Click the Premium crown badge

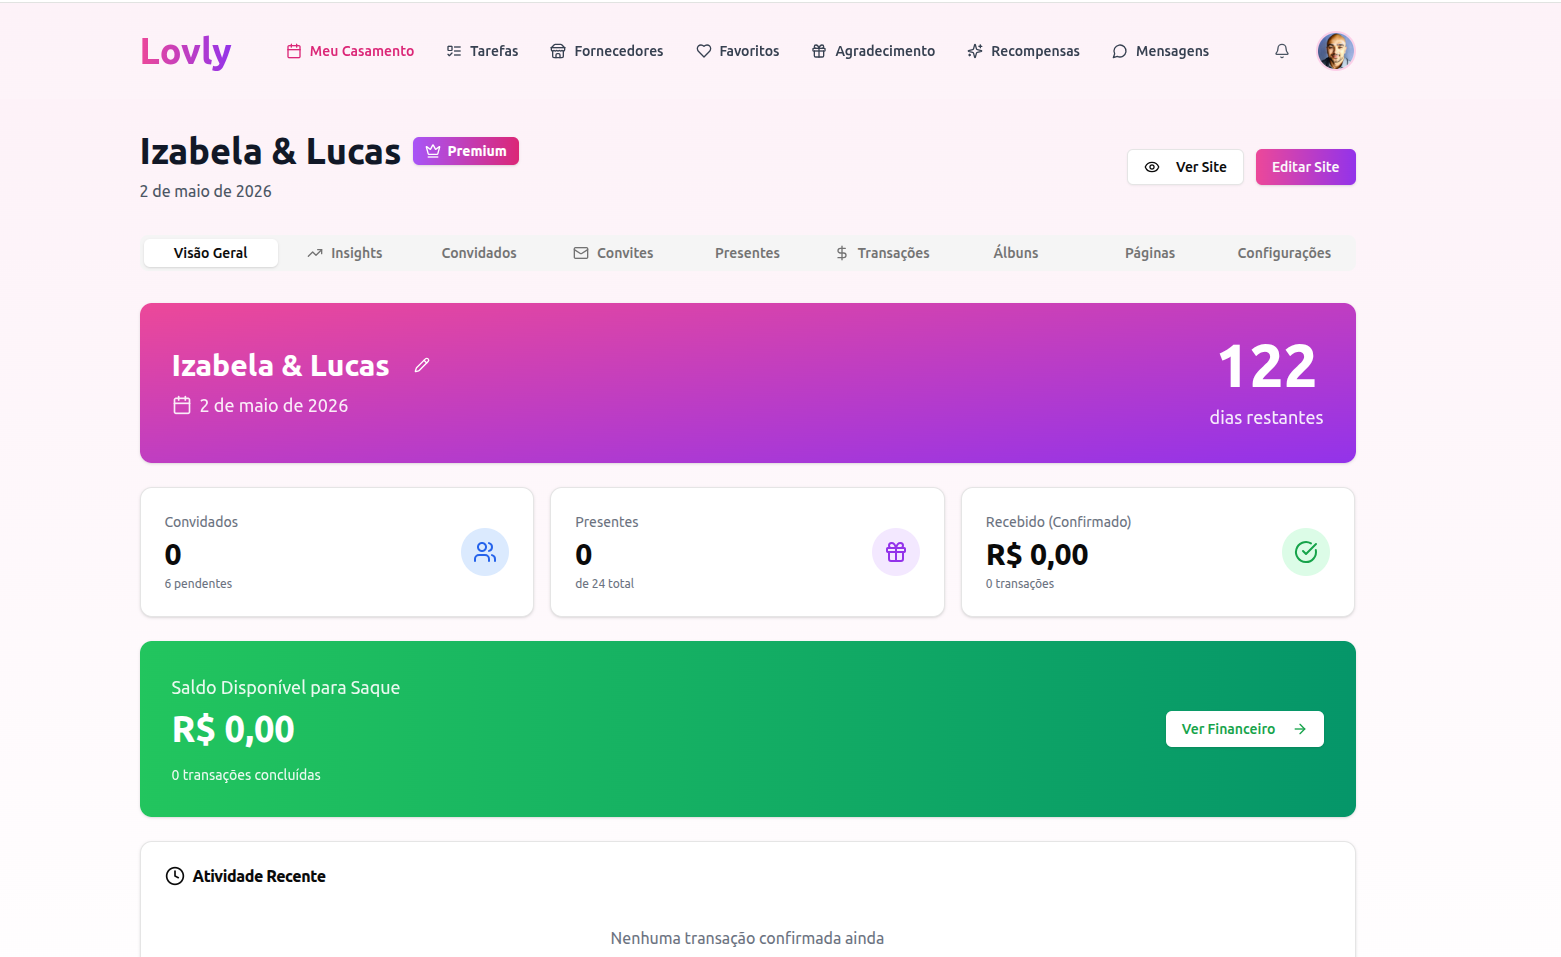click(465, 151)
